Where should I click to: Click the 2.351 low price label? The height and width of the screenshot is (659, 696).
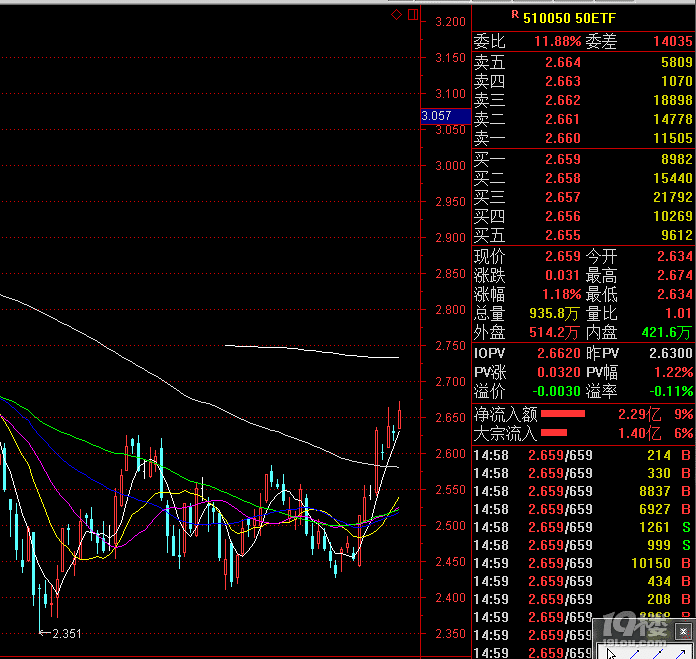click(67, 634)
